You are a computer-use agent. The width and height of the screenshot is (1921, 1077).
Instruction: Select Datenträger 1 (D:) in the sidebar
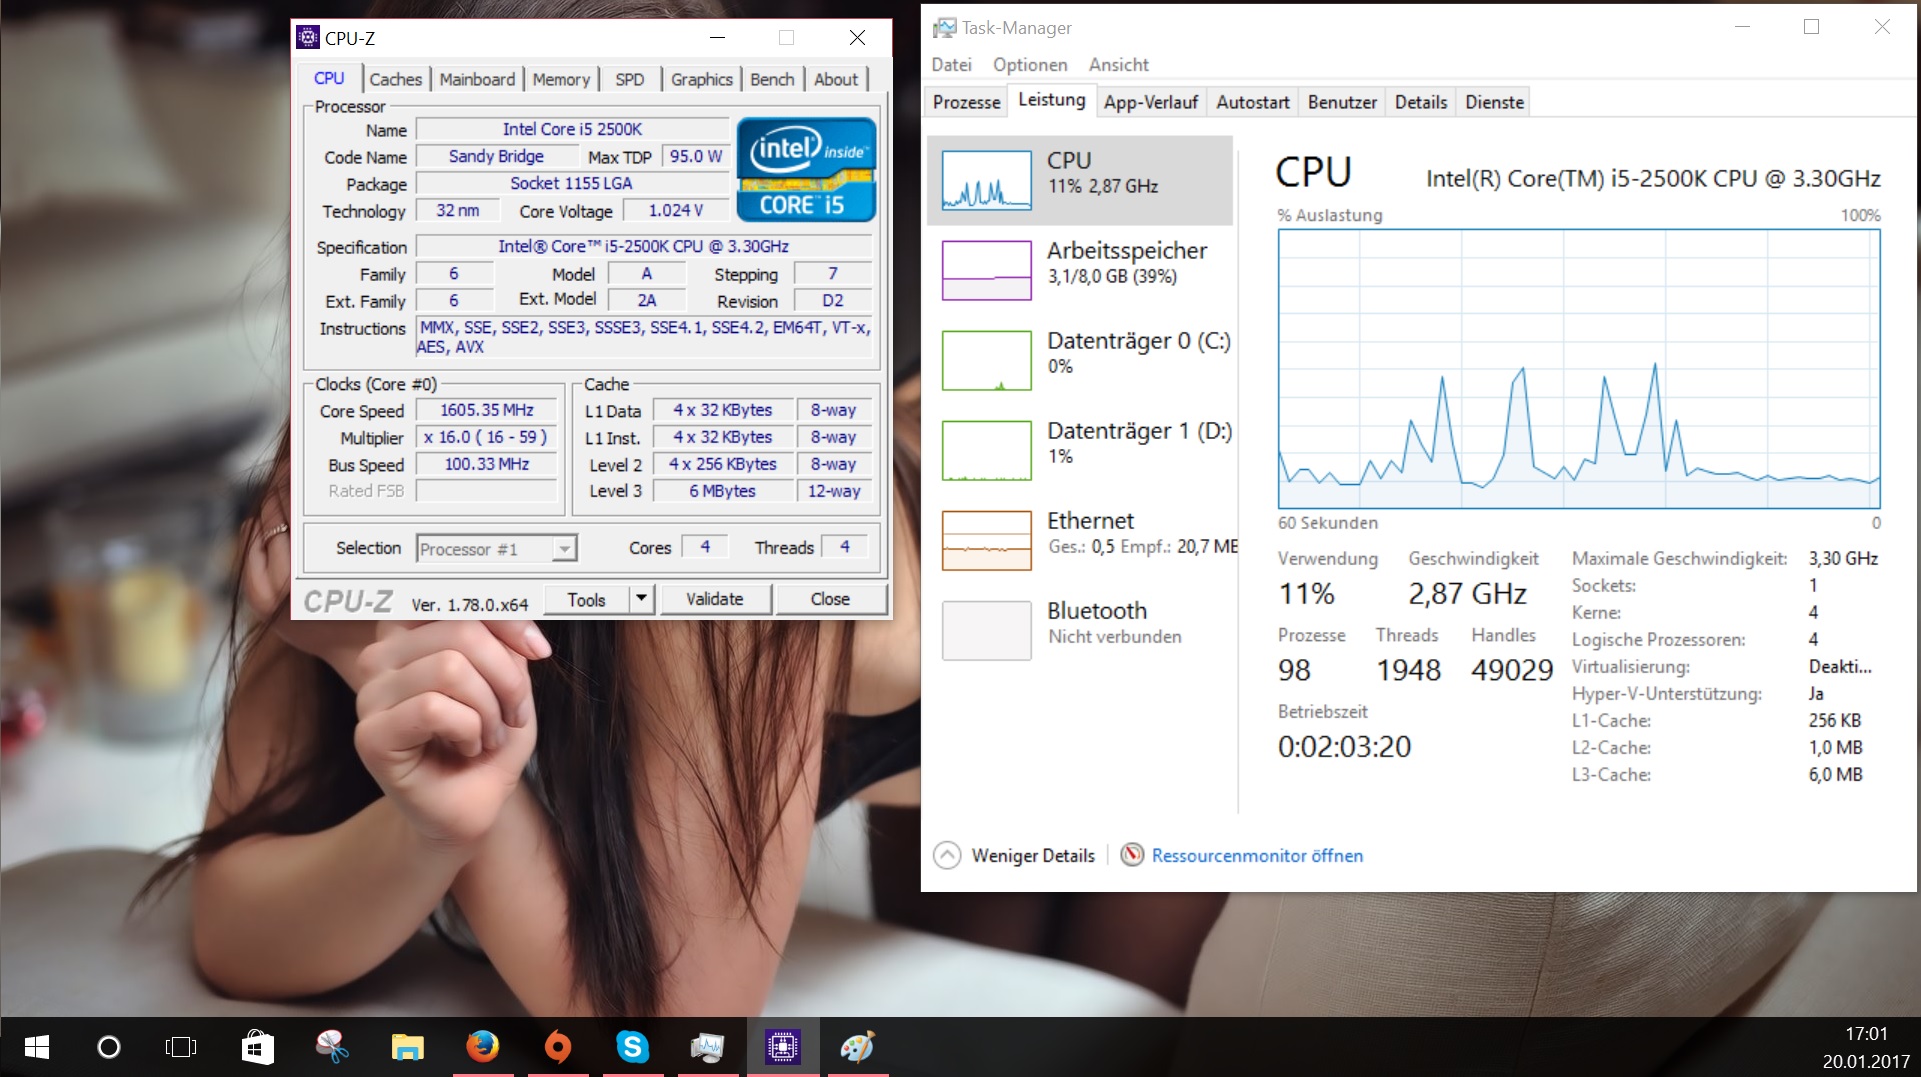point(1080,450)
